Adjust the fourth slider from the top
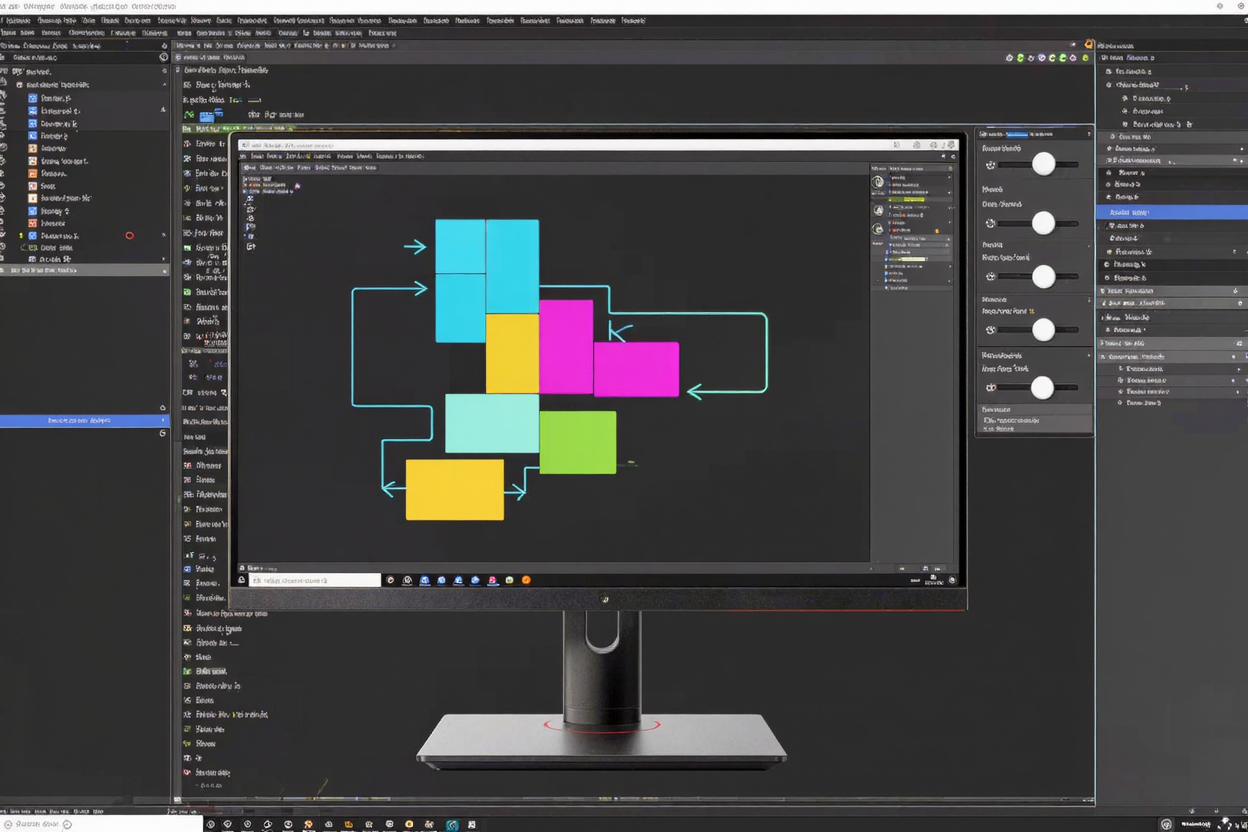 pos(1043,330)
